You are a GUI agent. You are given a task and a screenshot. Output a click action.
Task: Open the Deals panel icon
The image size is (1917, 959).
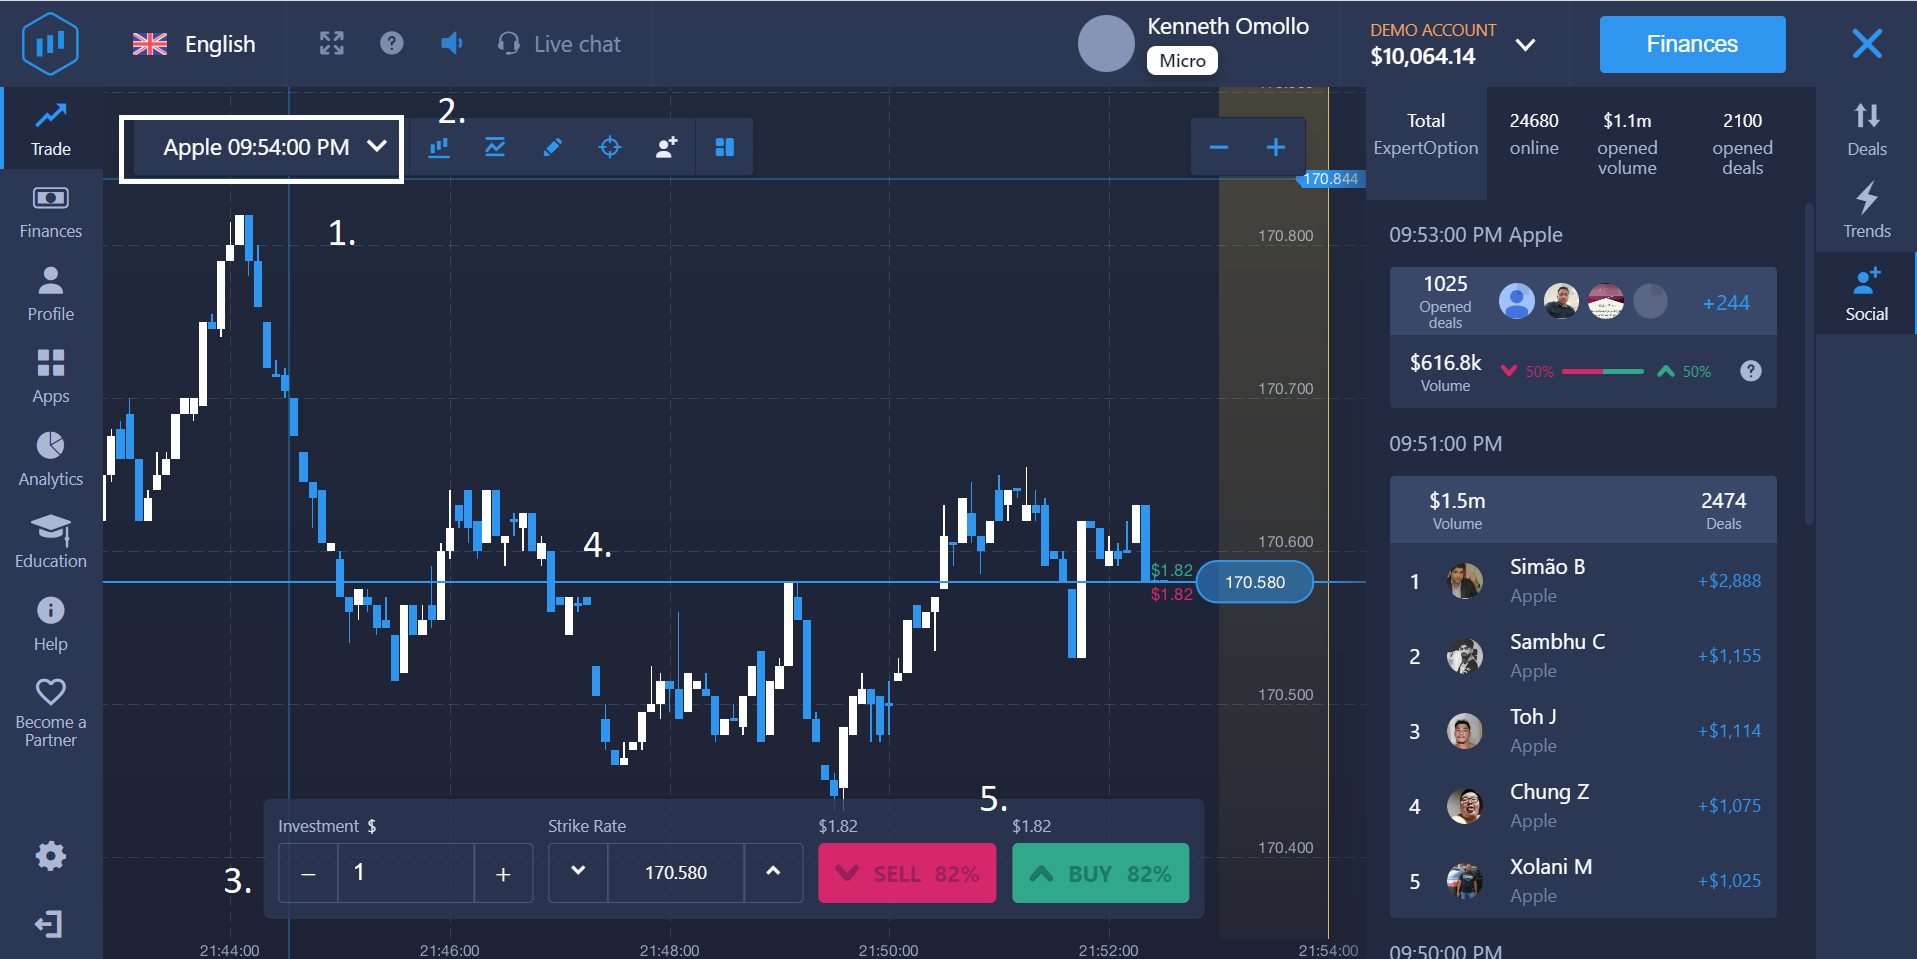click(x=1865, y=128)
